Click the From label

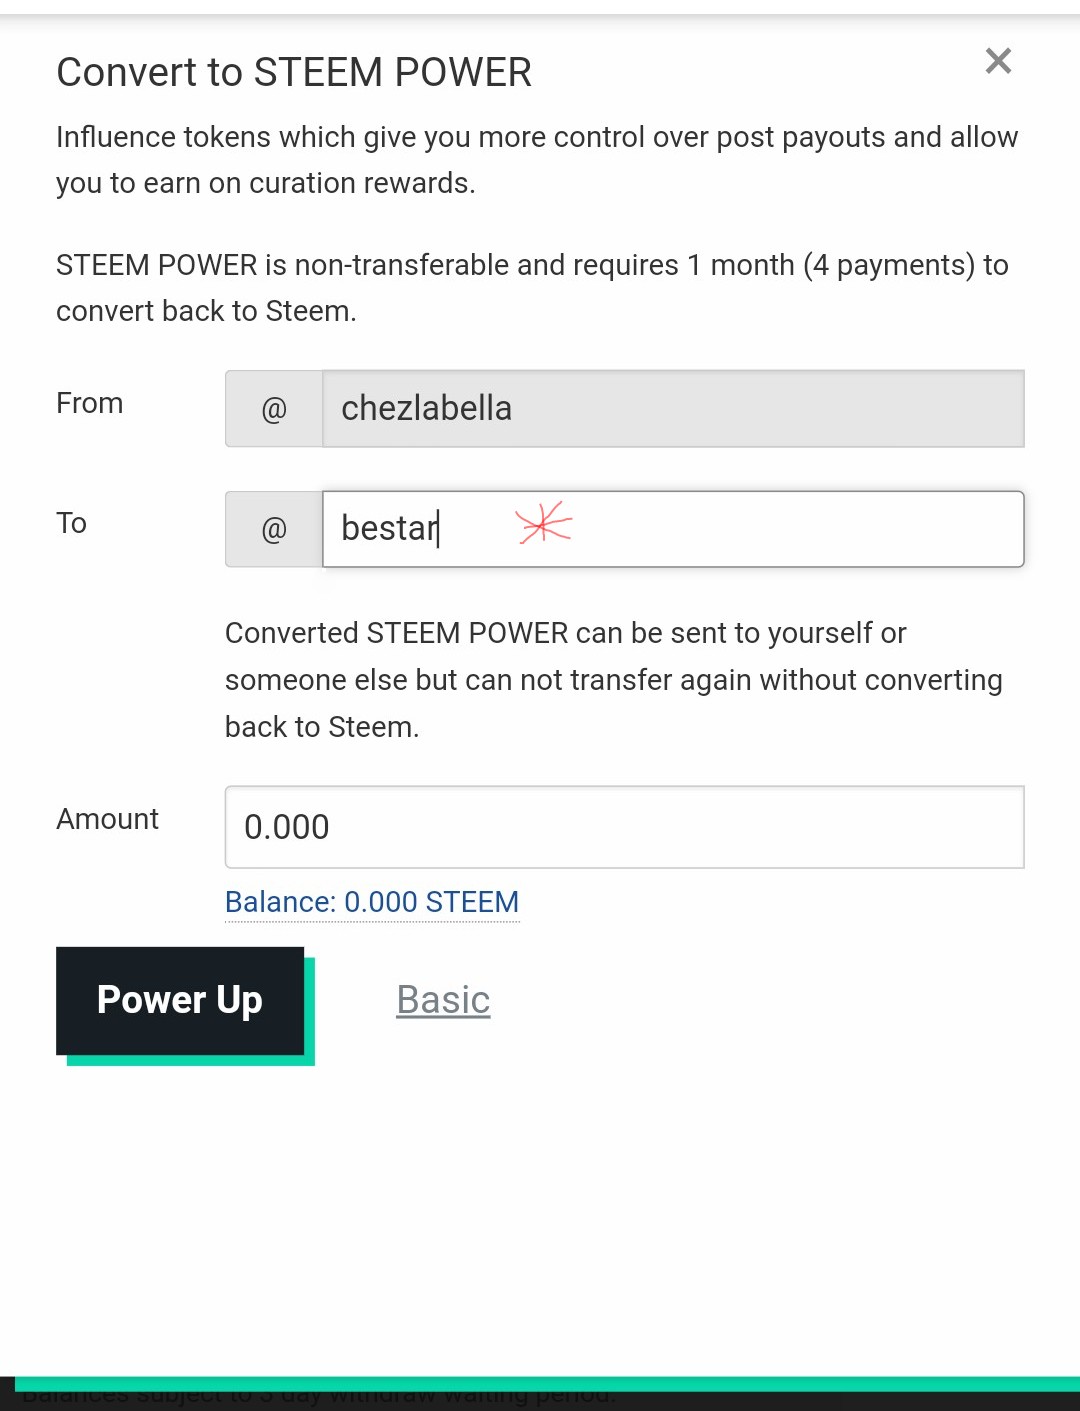coord(90,403)
